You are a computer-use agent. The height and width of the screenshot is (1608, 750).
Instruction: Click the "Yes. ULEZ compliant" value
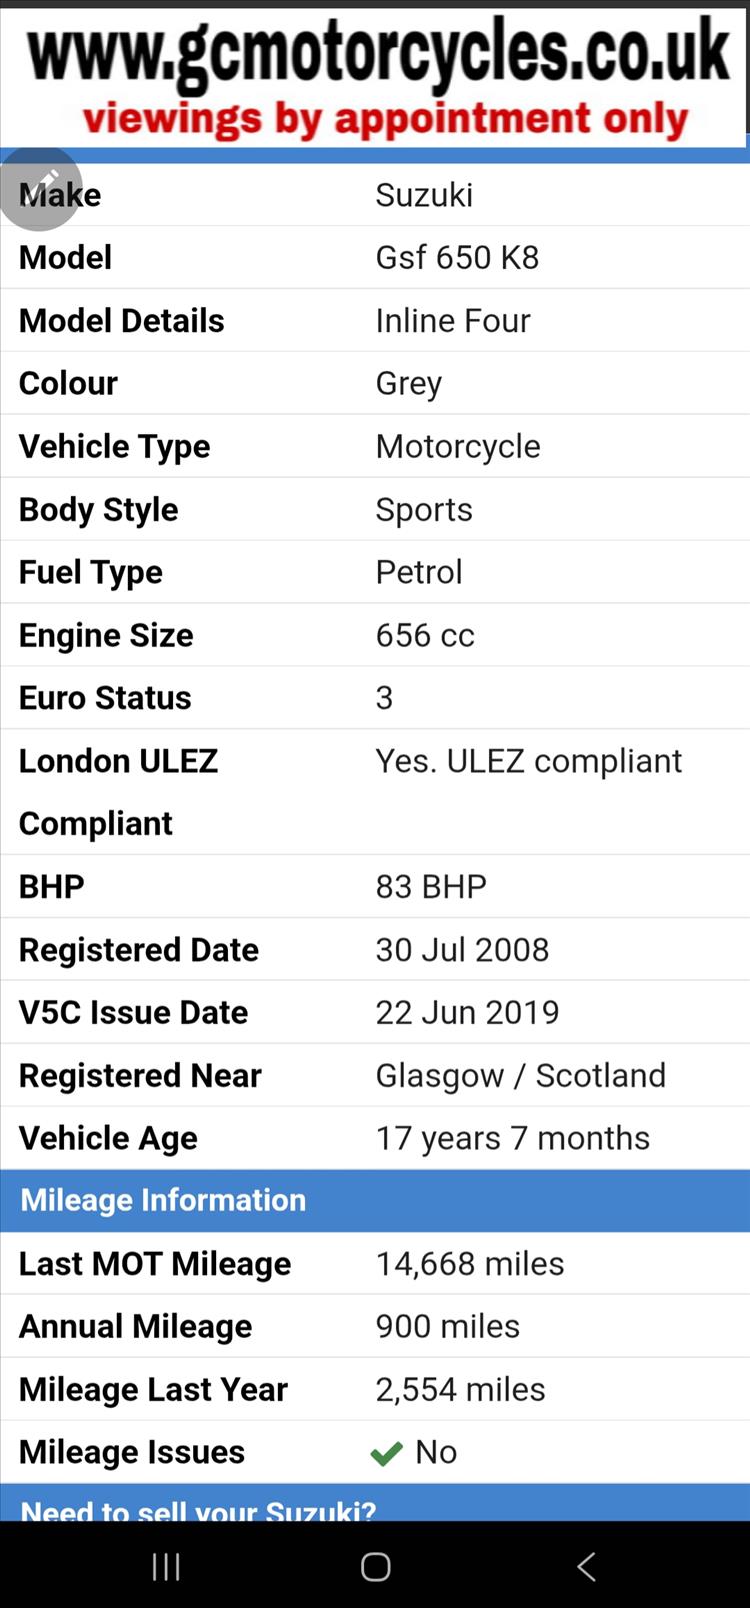[x=528, y=761]
